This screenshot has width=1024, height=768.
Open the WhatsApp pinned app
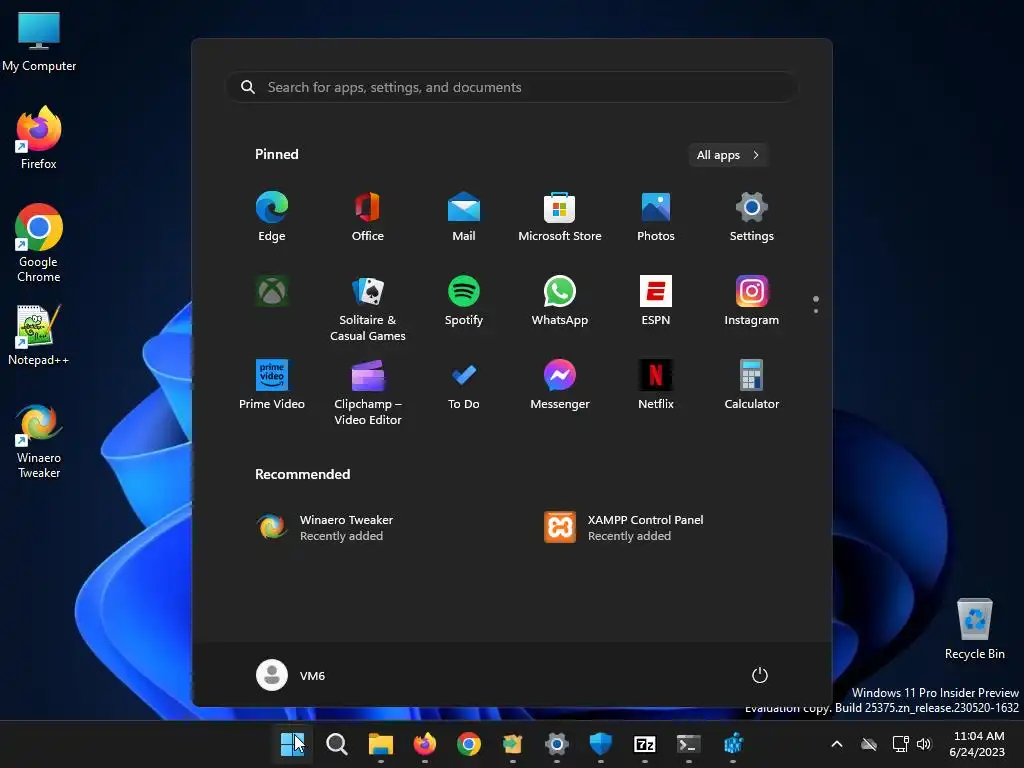pyautogui.click(x=560, y=301)
